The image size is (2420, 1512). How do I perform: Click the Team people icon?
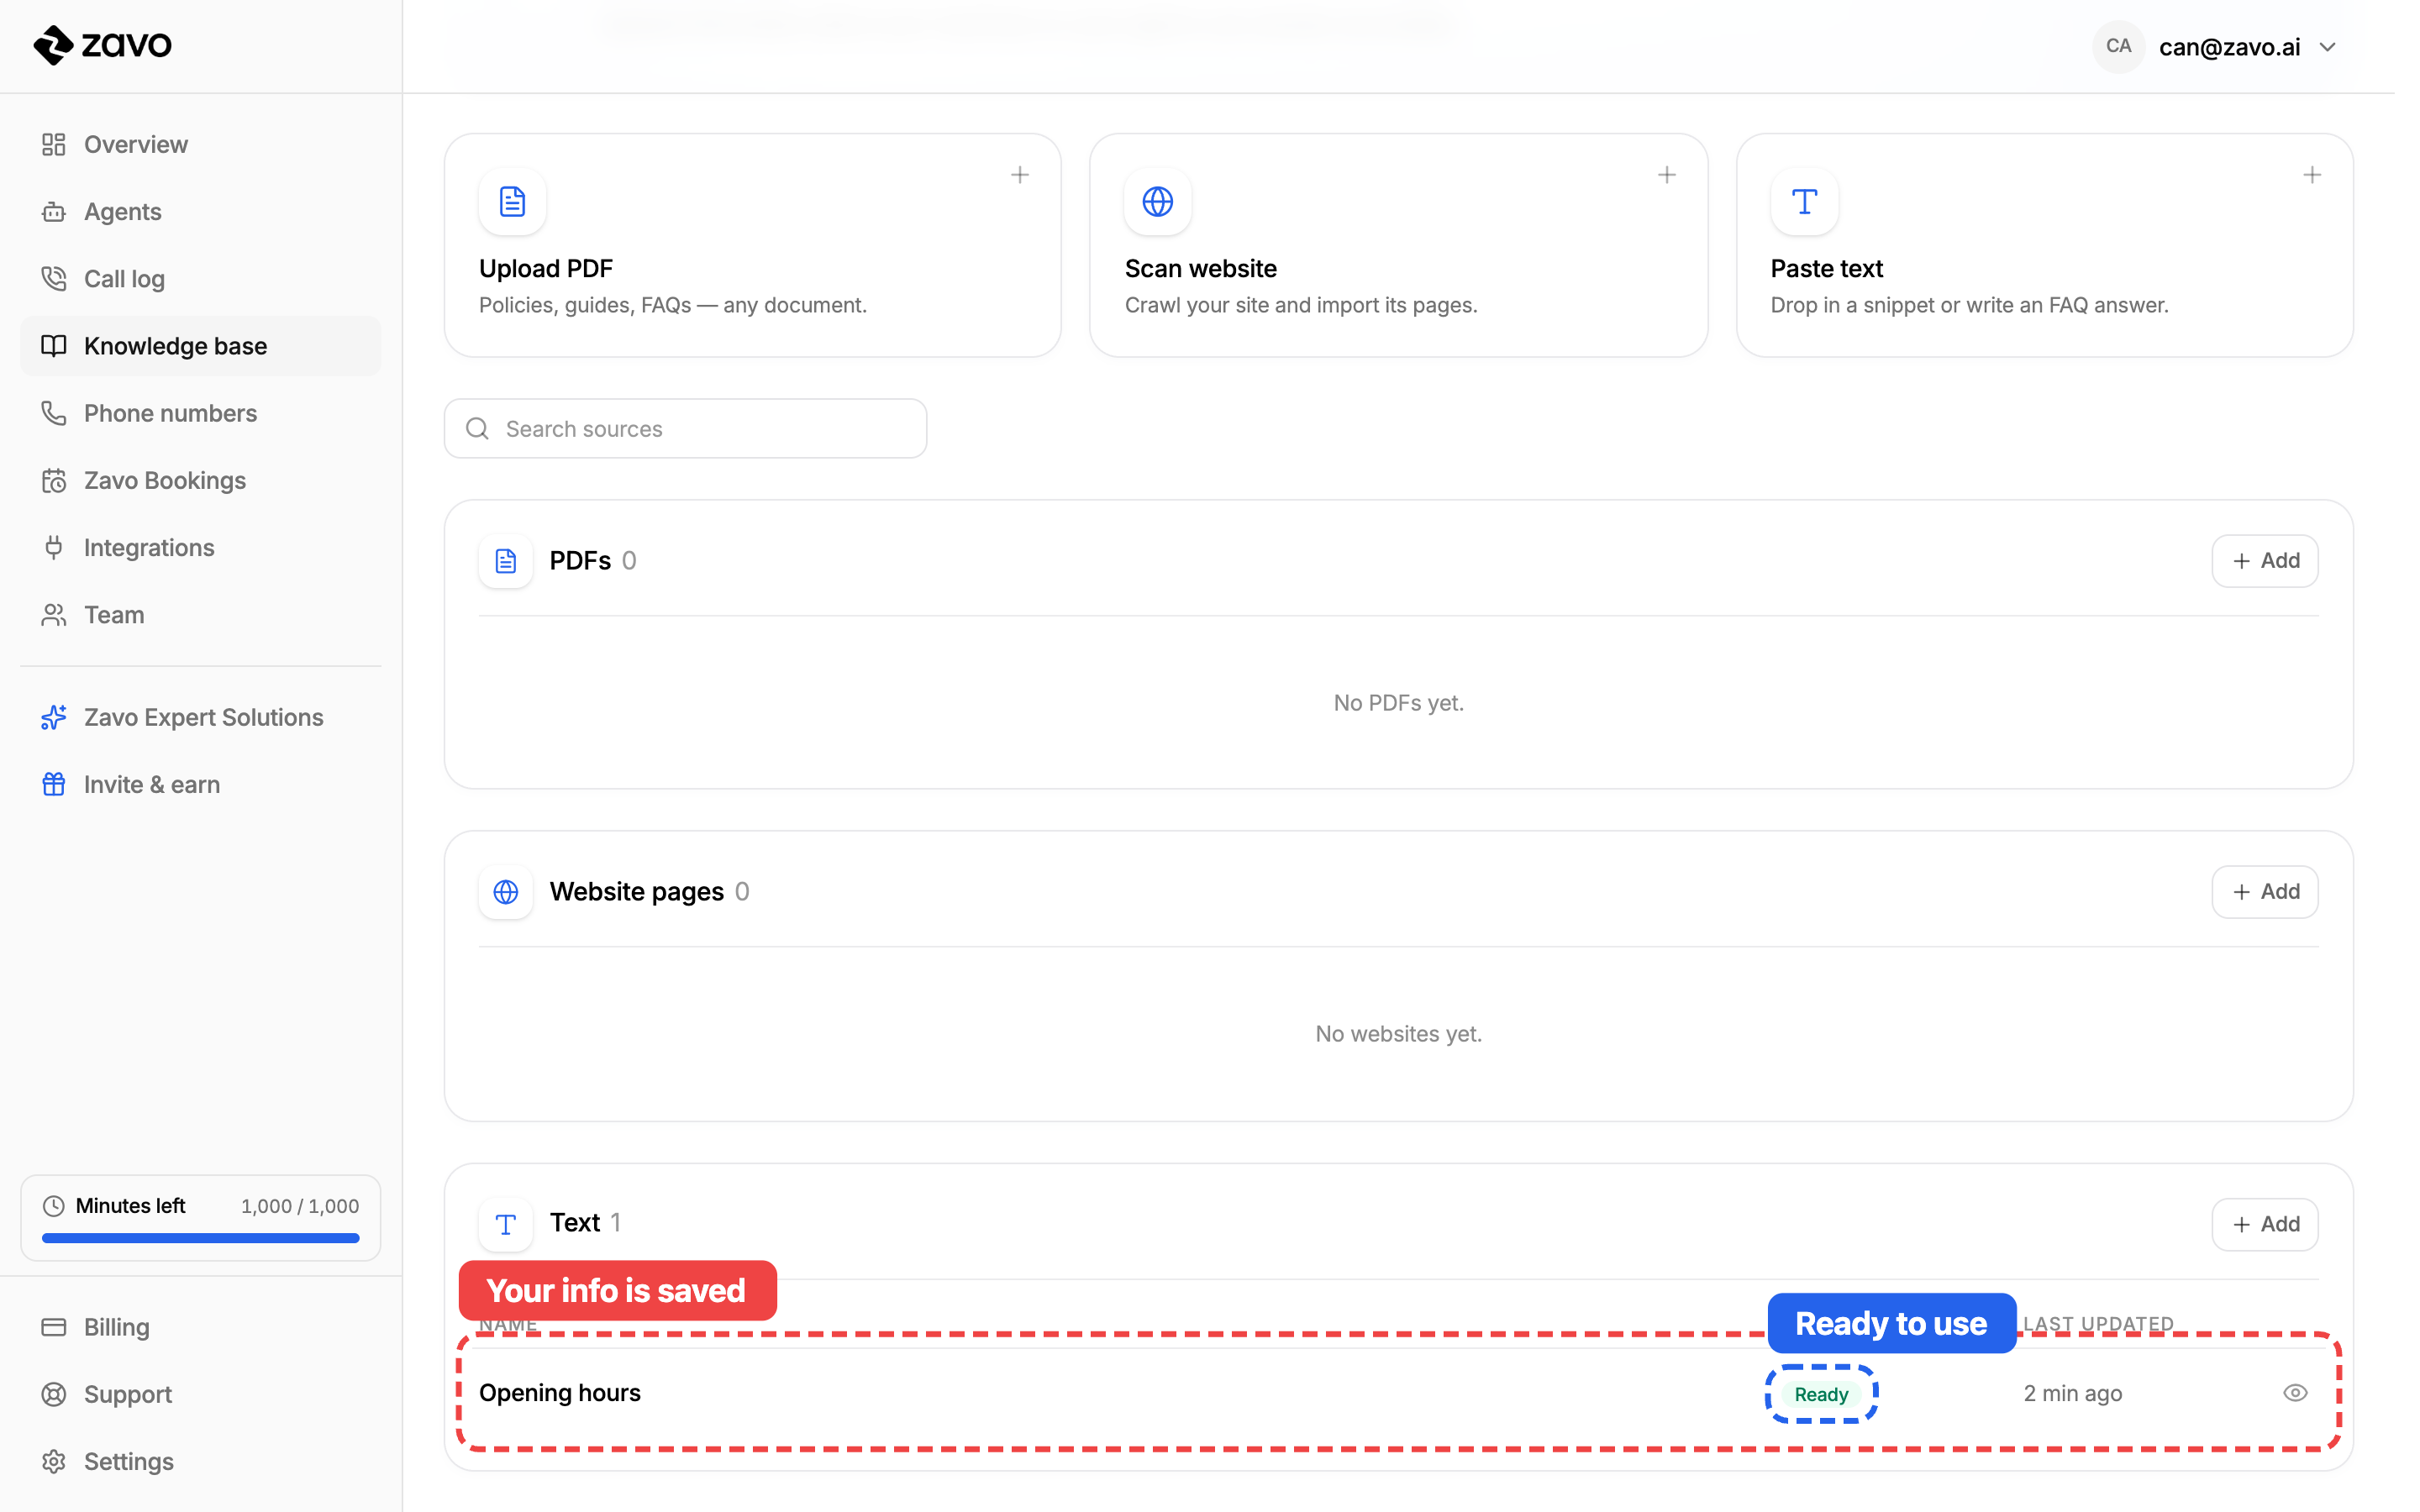coord(54,615)
